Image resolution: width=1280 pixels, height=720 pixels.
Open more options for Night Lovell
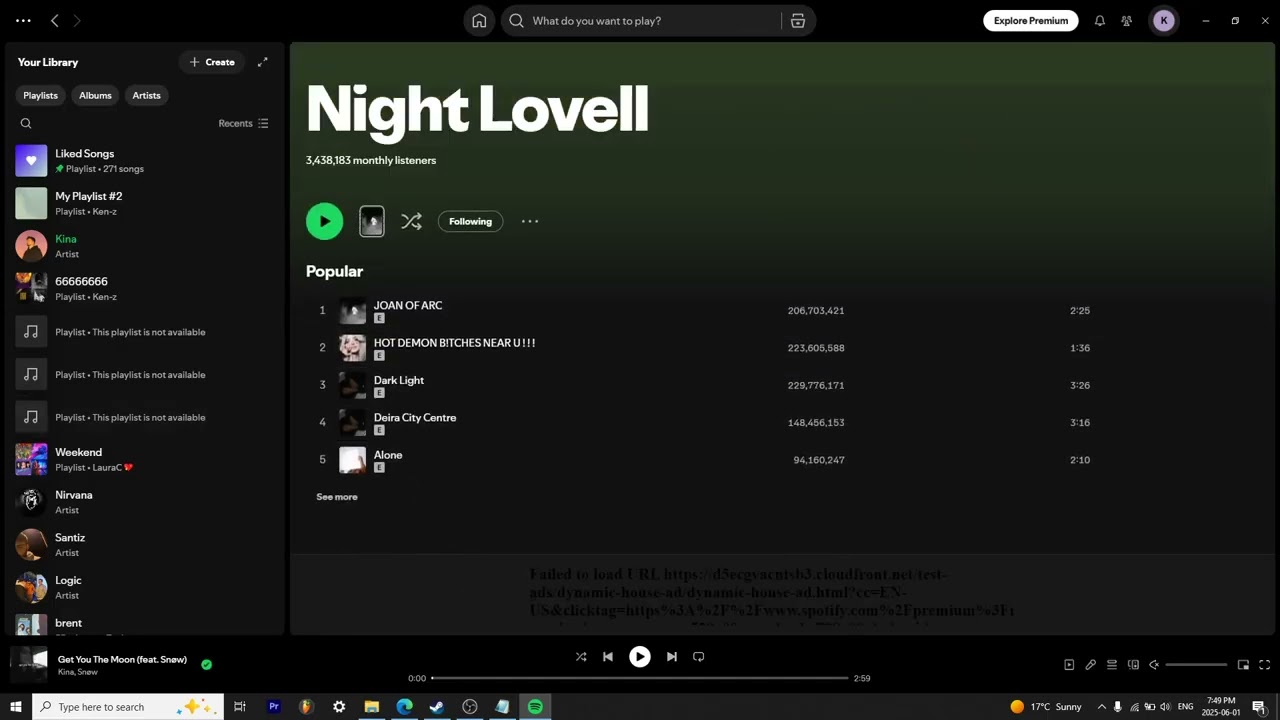point(530,221)
